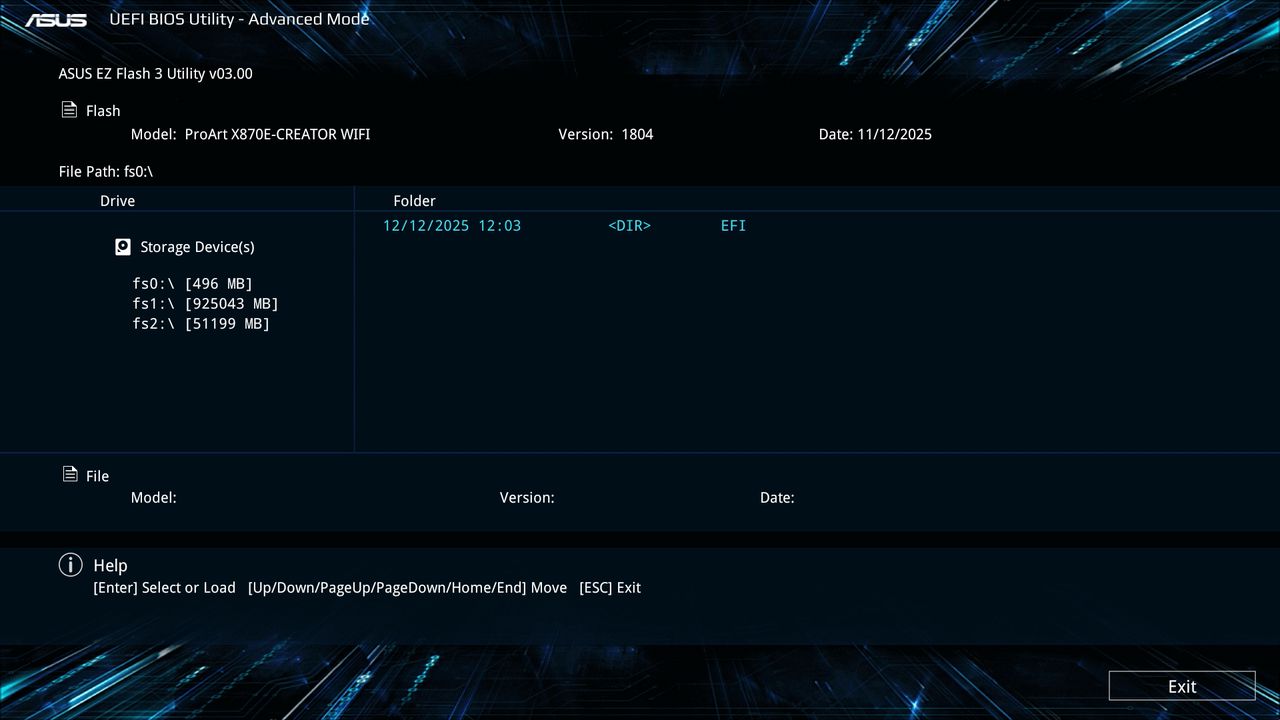This screenshot has height=720, width=1280.
Task: Click the Version: 1804 label
Action: click(x=606, y=133)
